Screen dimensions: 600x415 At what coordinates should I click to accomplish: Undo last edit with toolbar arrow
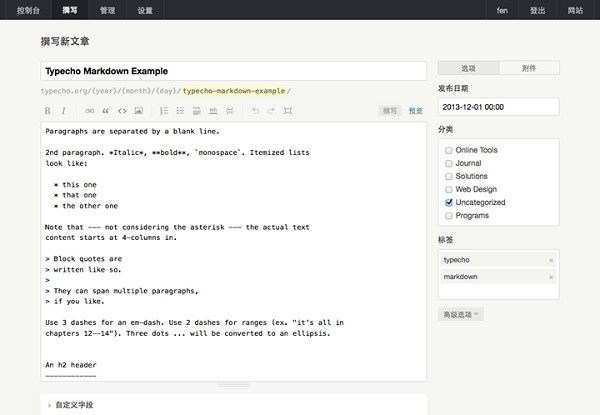[x=255, y=110]
